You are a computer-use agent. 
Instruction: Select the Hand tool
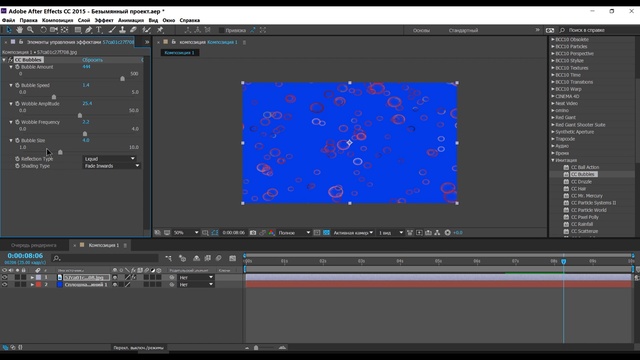coord(19,30)
